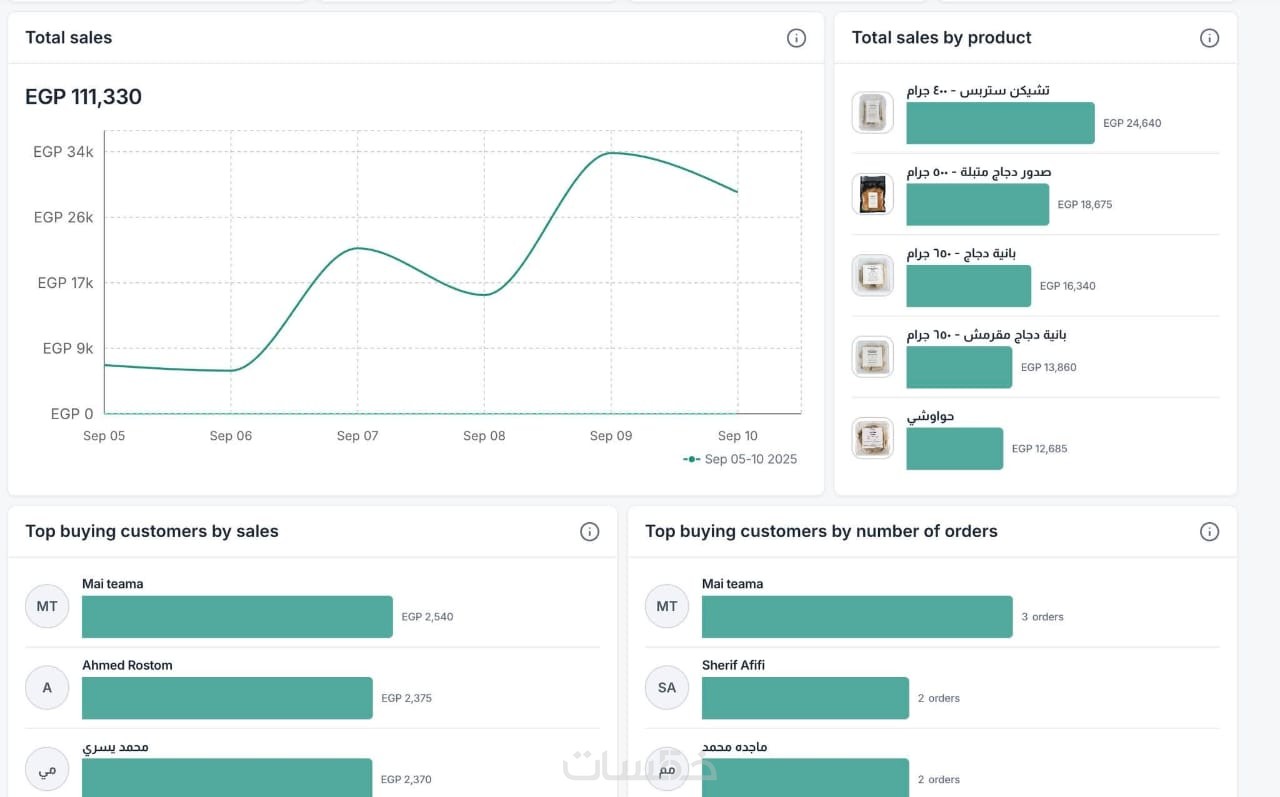Screen dimensions: 1280x797
Task: Click Sherif Afifi's SA avatar
Action: tap(667, 688)
